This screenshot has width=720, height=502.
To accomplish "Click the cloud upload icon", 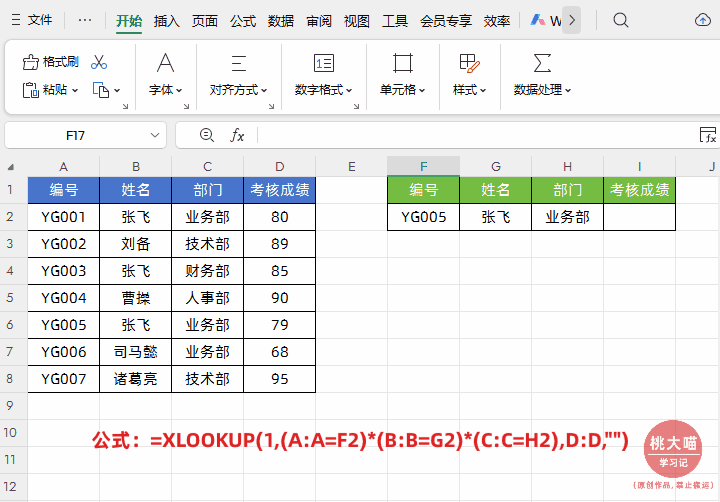I will click(x=703, y=20).
